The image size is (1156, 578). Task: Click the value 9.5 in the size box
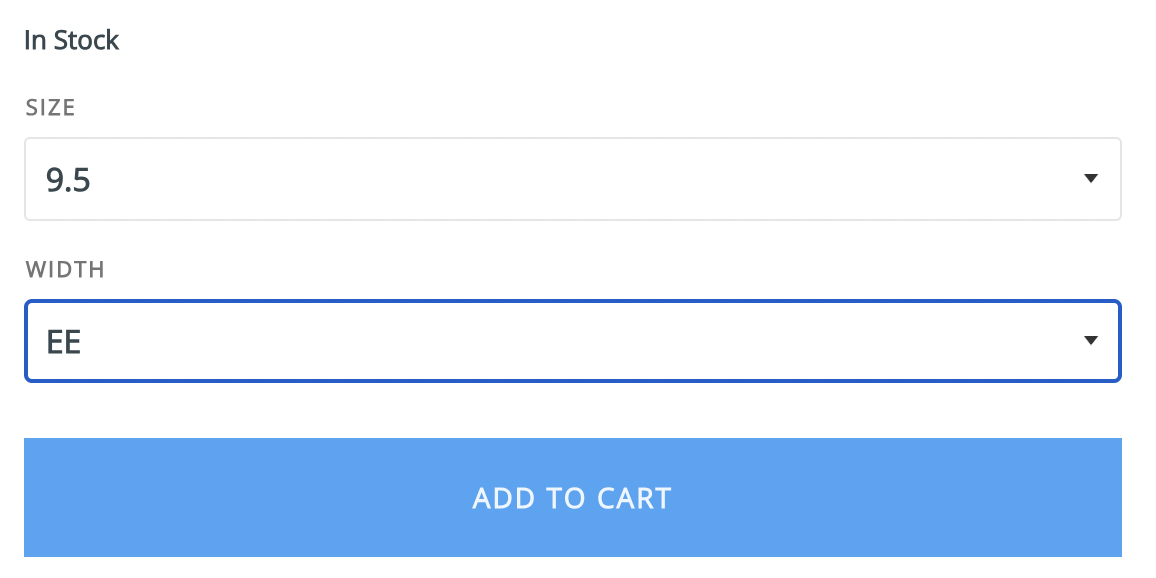tap(69, 178)
